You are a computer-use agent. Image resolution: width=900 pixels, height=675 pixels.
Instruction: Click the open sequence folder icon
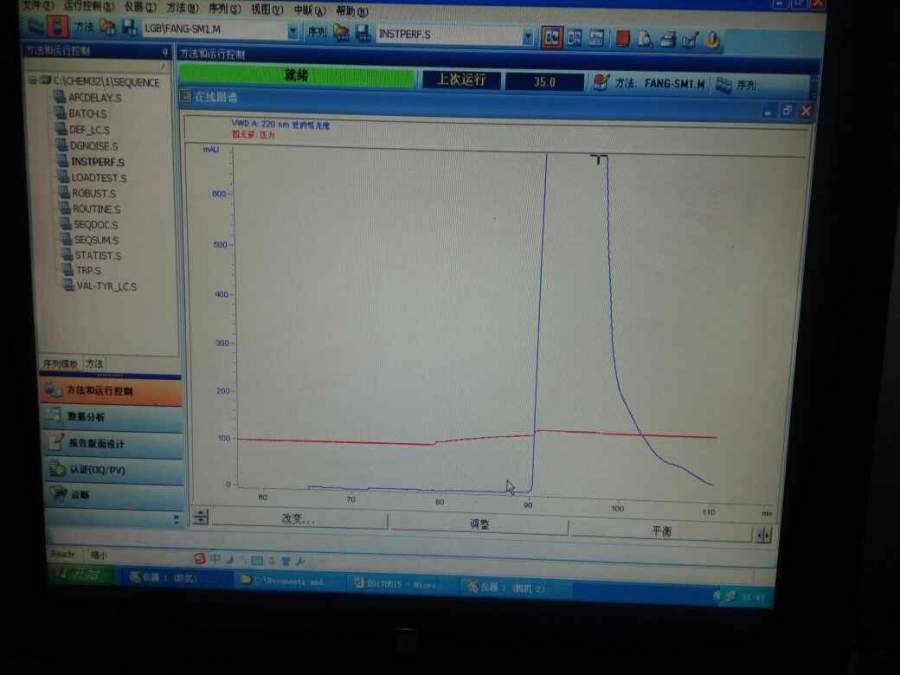pos(342,32)
